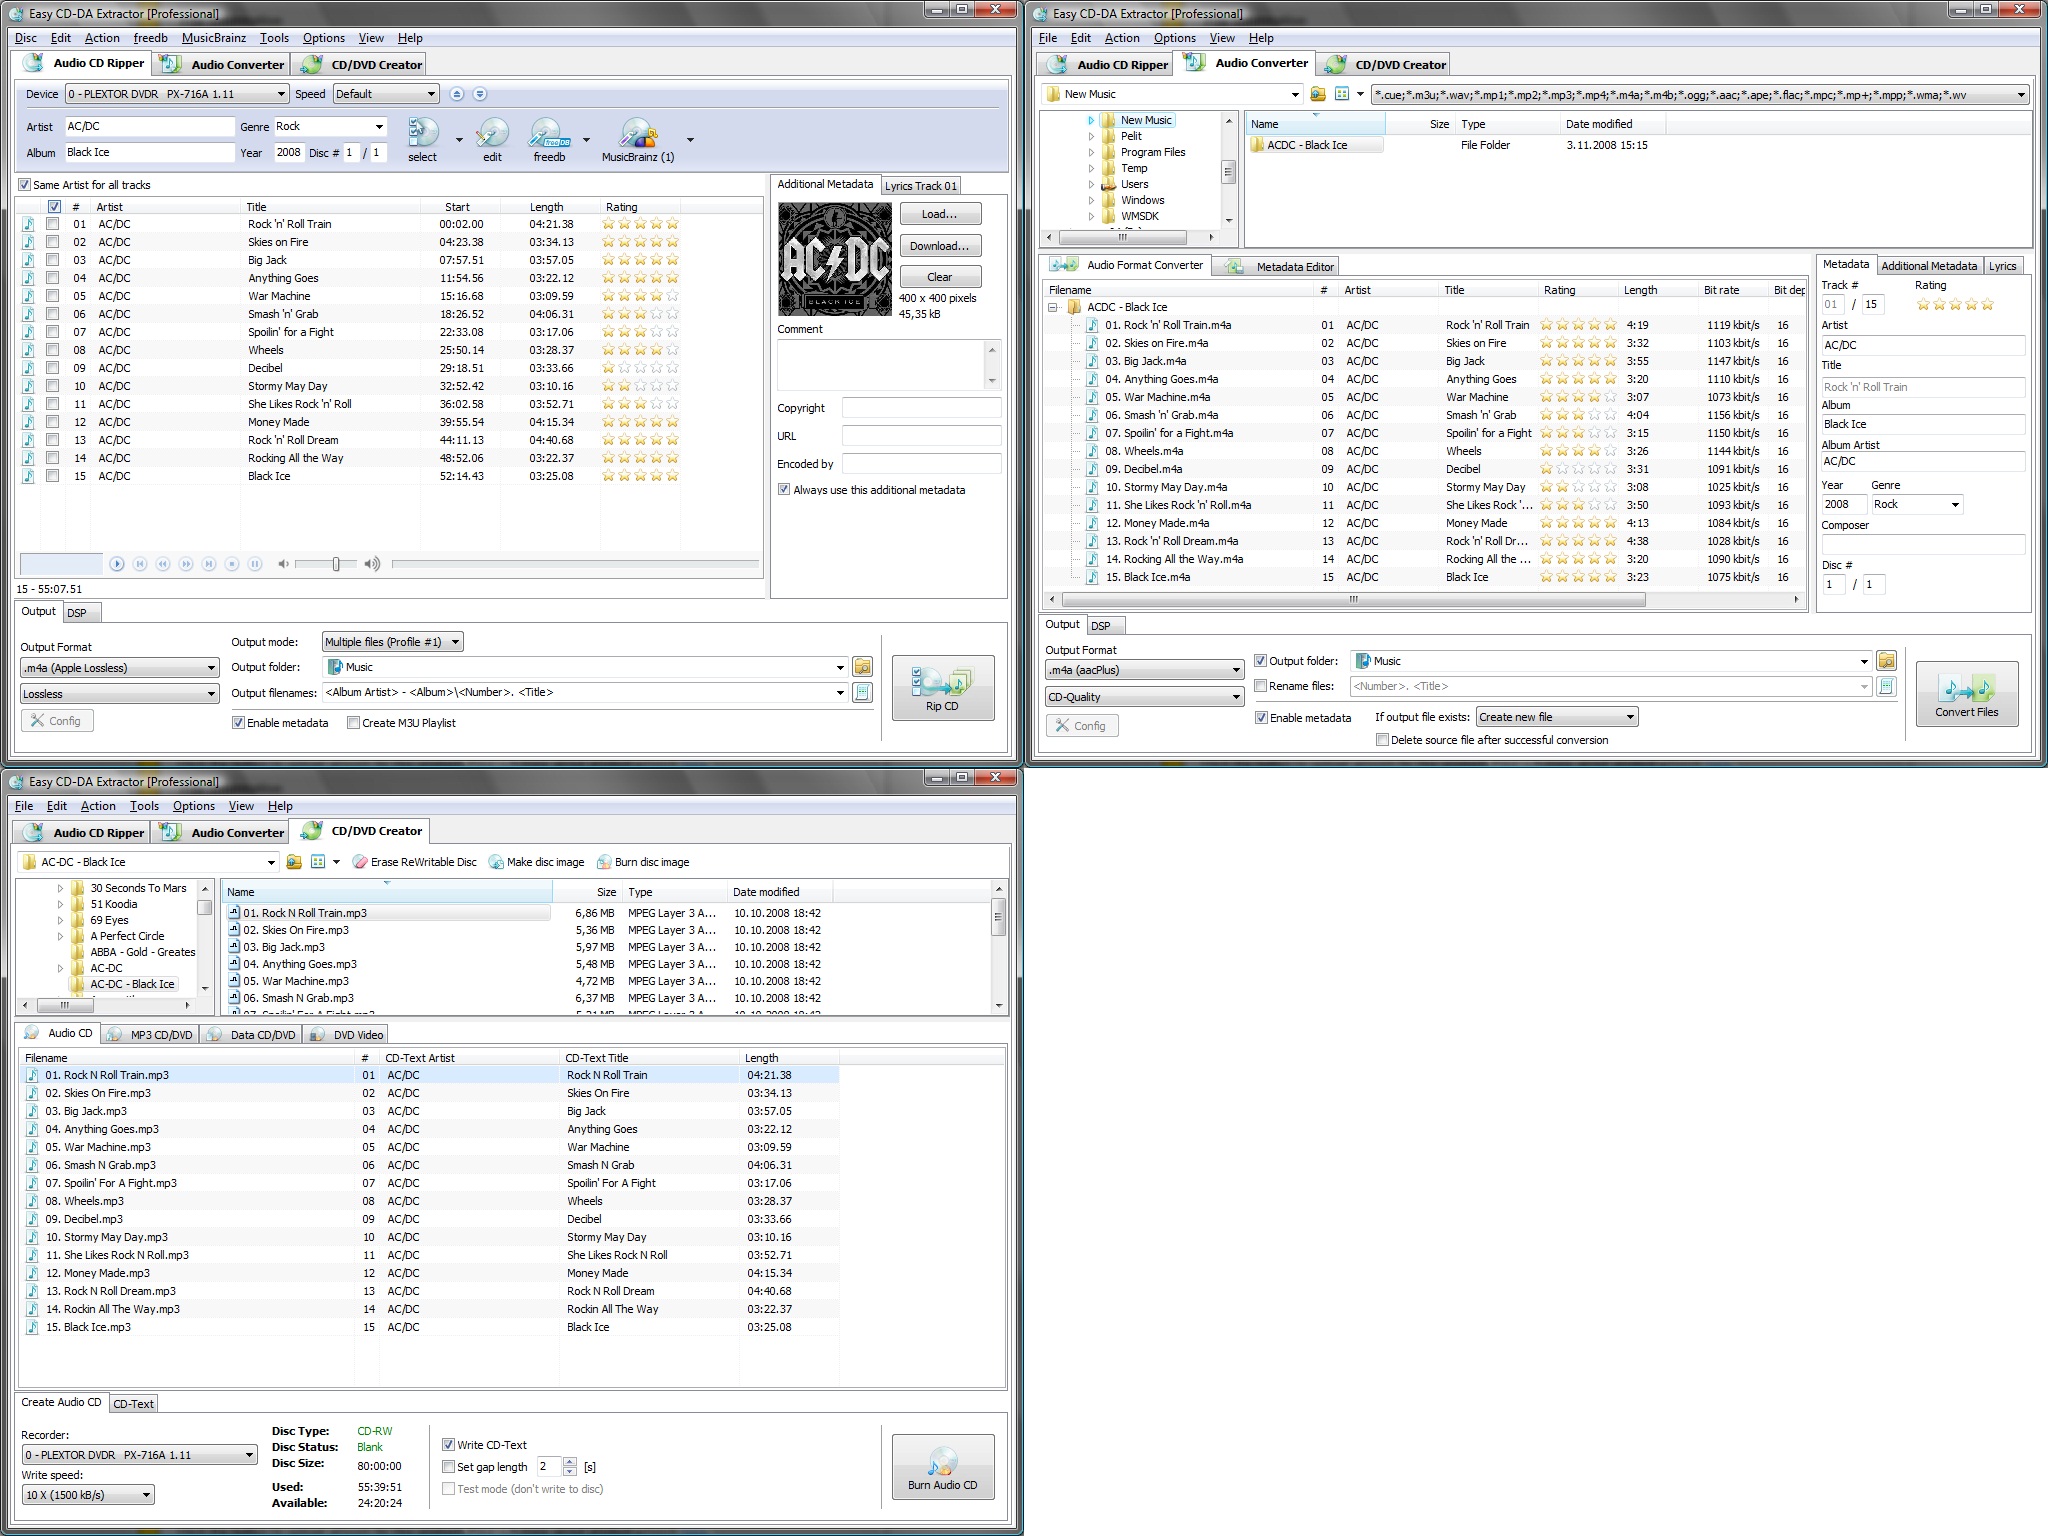Switch to the CD-Text tab
2048x1536 pixels.
point(133,1404)
